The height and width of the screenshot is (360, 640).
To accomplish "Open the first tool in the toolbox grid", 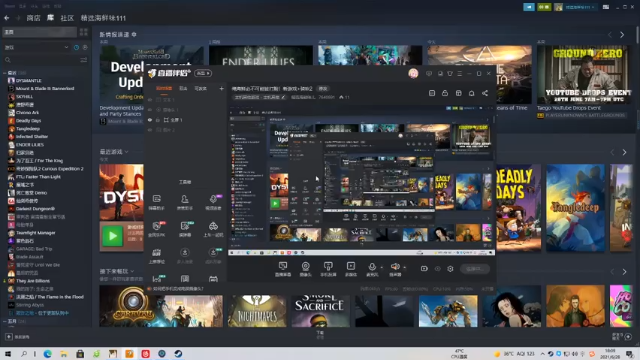I will 157,202.
